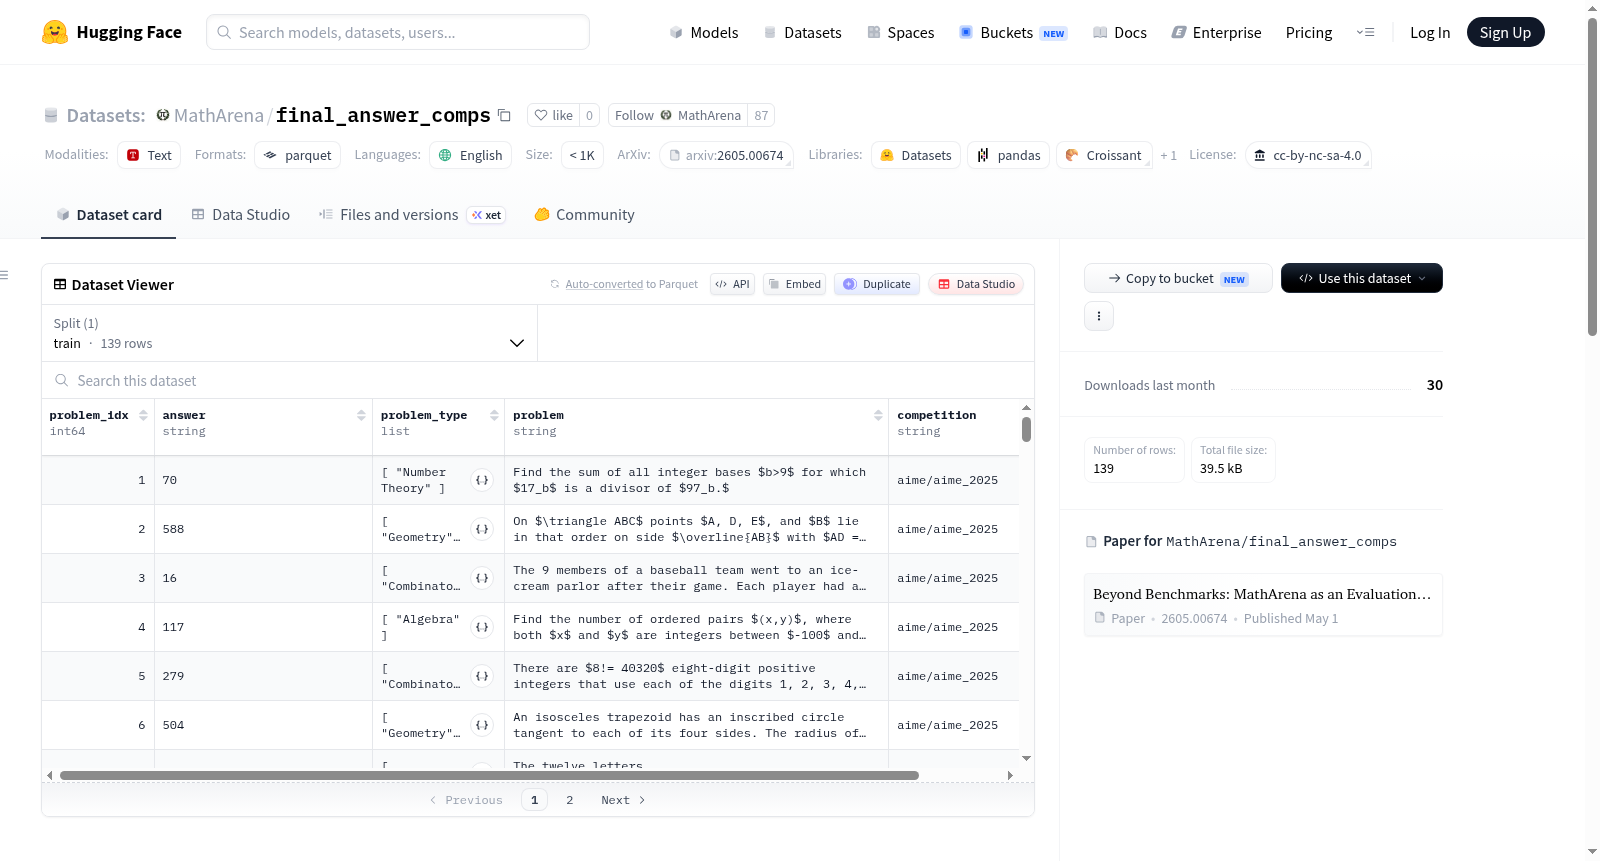Open the Community tab
Screen dimensions: 1600x861
pyautogui.click(x=584, y=214)
